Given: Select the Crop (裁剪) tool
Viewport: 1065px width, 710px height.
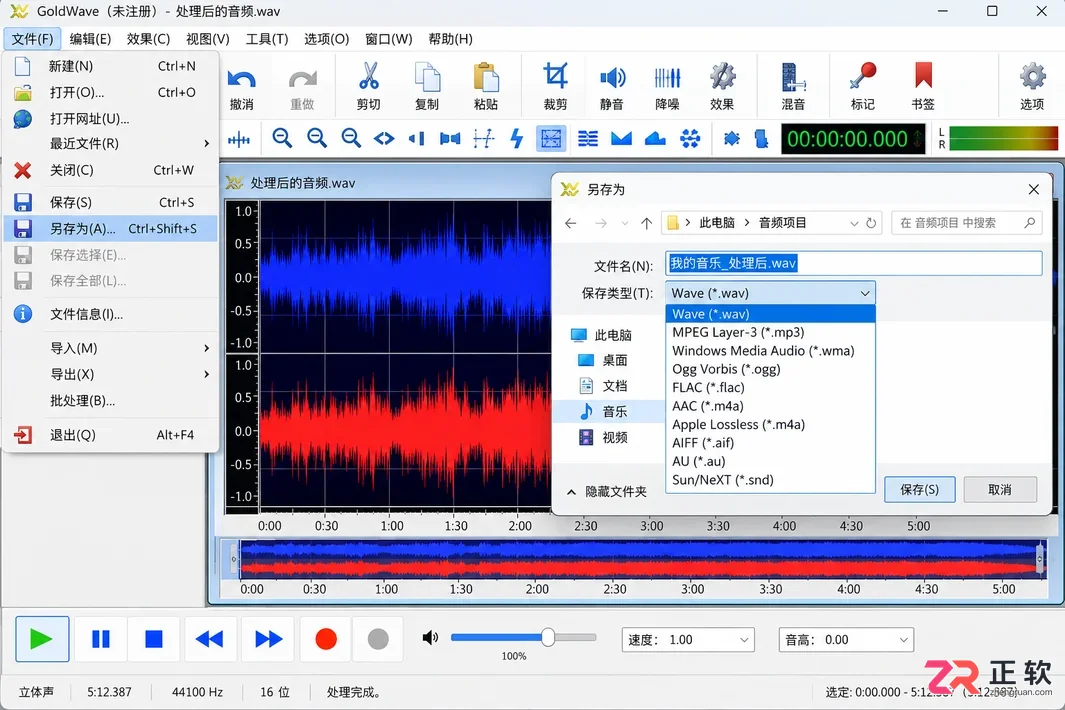Looking at the screenshot, I should [555, 86].
